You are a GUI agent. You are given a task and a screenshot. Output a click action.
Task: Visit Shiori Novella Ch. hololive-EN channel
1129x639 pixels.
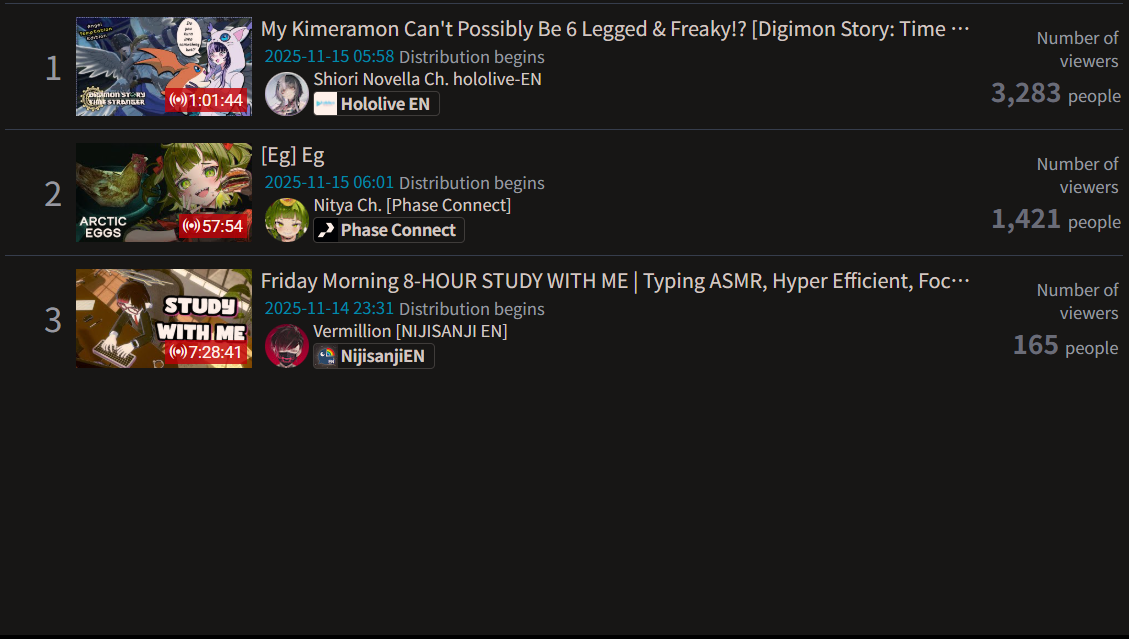[x=427, y=79]
